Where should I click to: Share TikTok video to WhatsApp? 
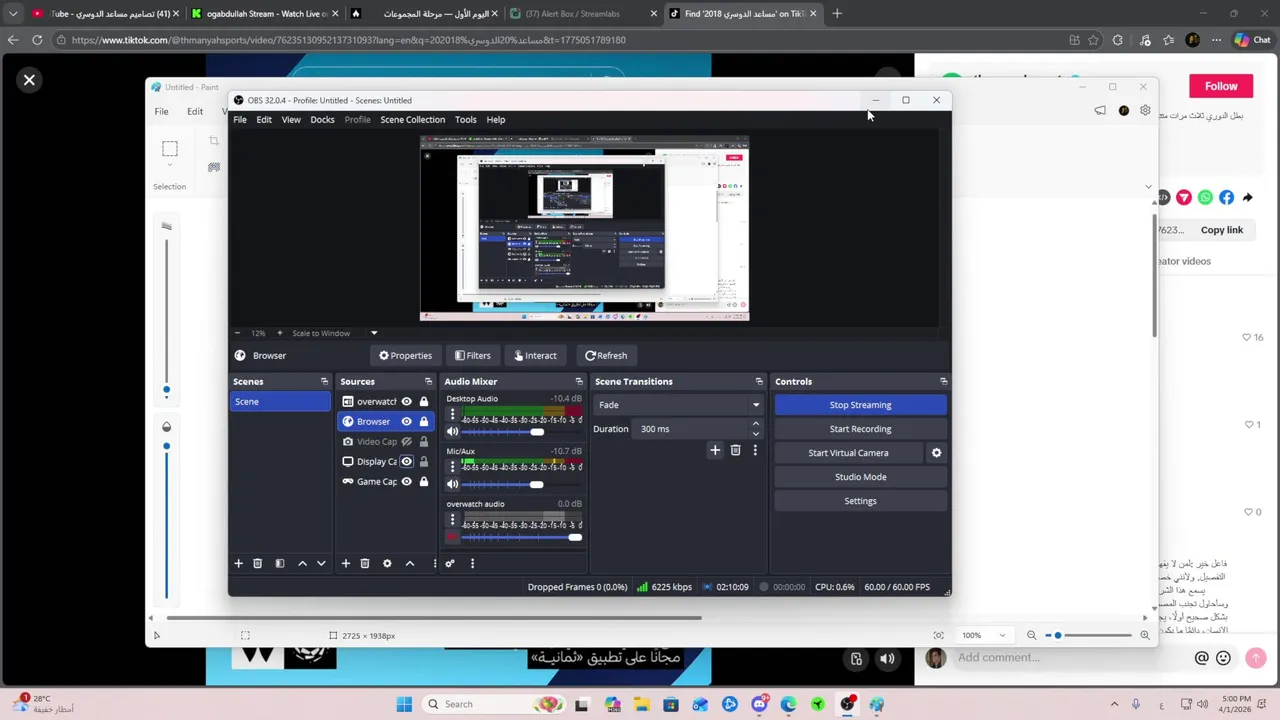[1205, 197]
